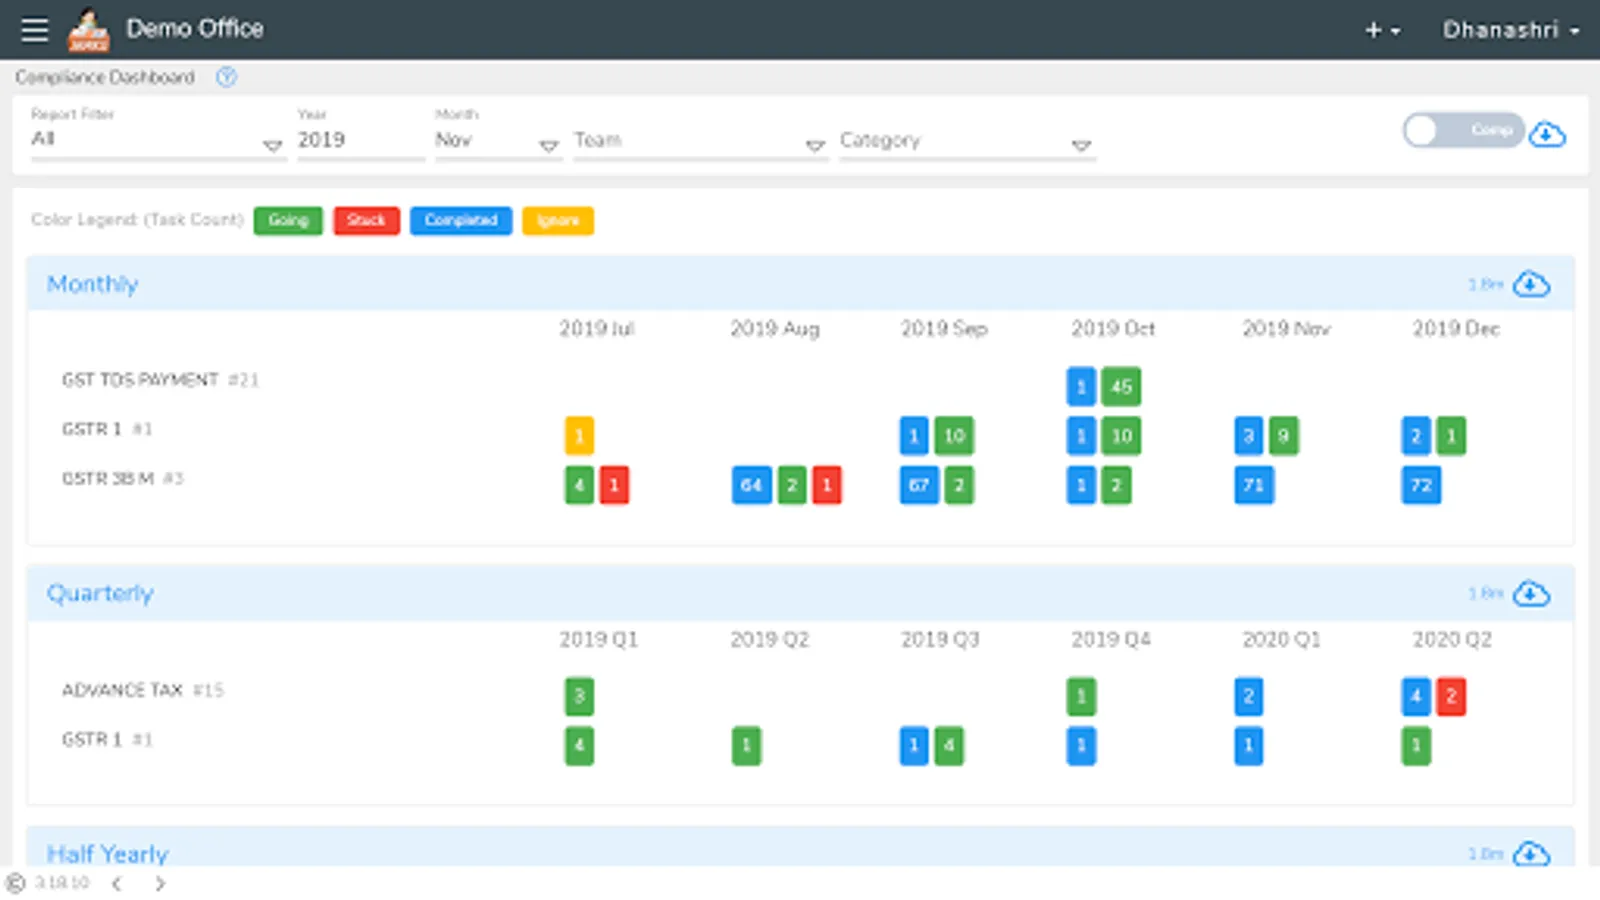Download the Monthly section via cloud icon
This screenshot has height=900, width=1600.
pos(1531,284)
